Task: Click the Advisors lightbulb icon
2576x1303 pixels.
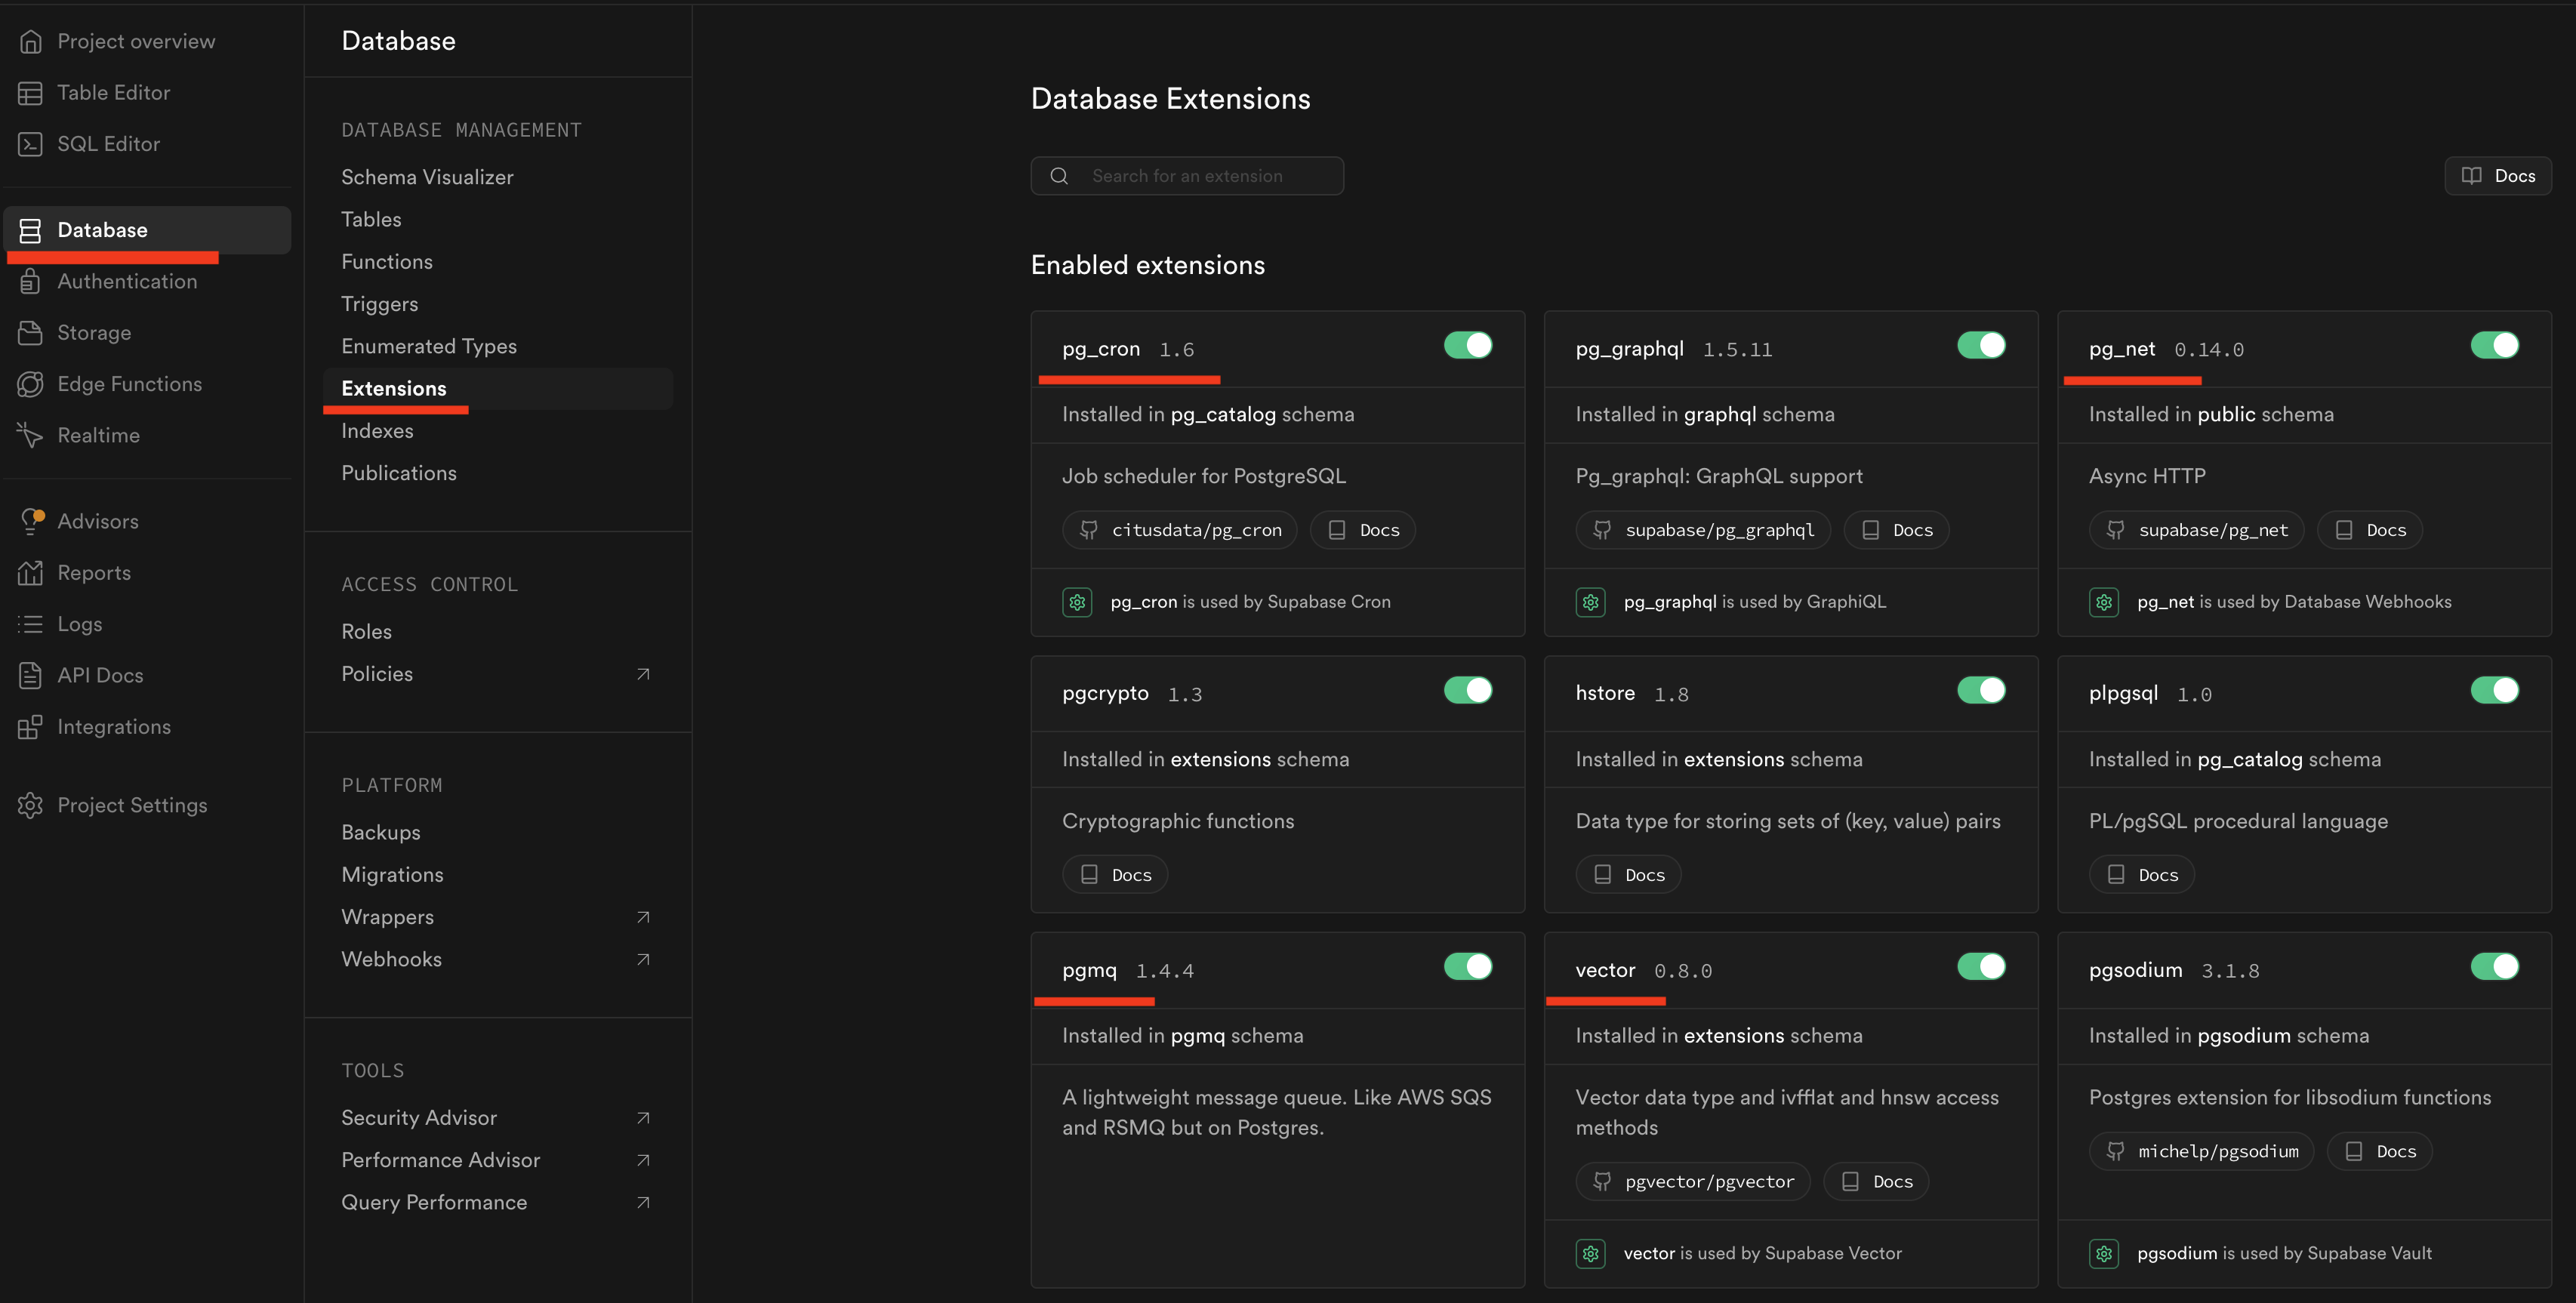Action: pyautogui.click(x=30, y=521)
